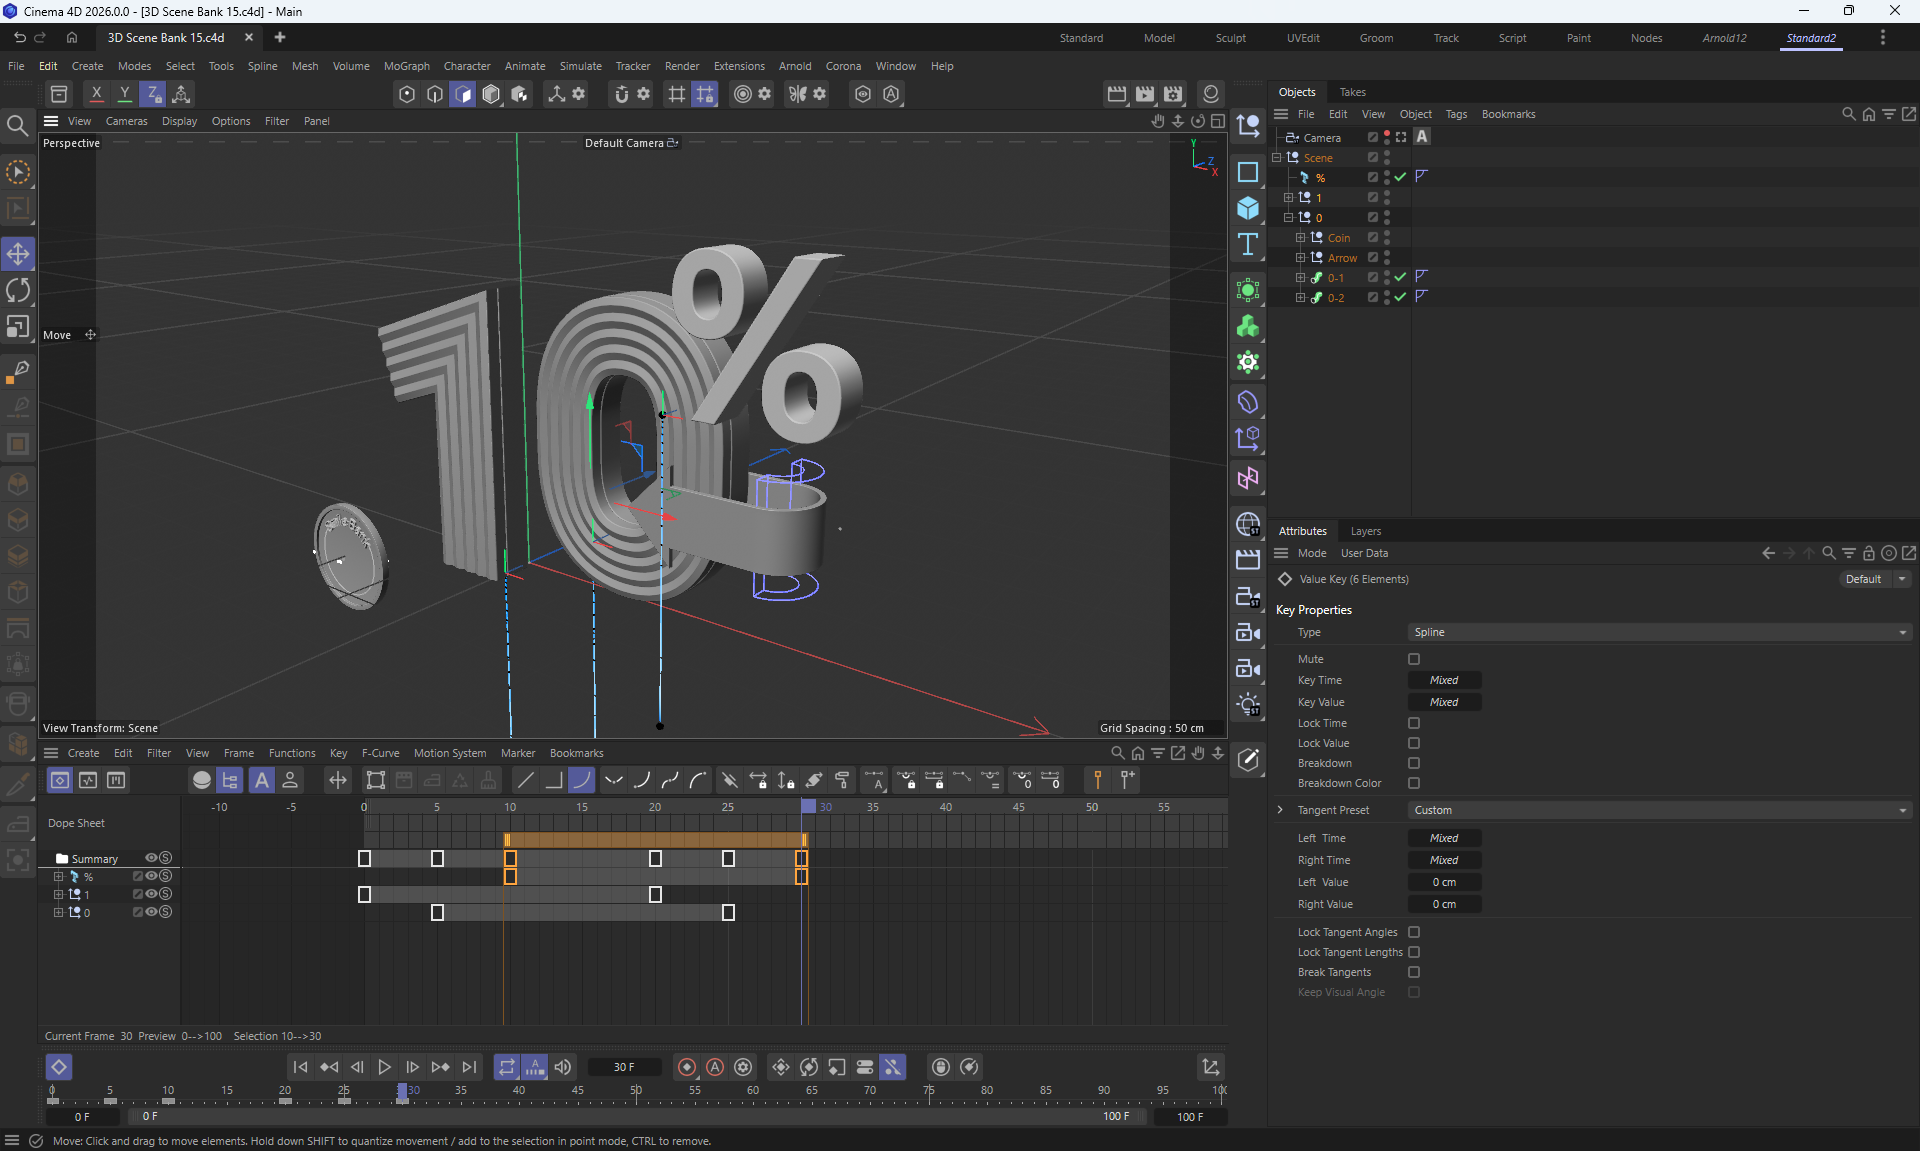The height and width of the screenshot is (1151, 1920).
Task: Open the Tangent Preset Custom dropdown
Action: (x=1659, y=810)
